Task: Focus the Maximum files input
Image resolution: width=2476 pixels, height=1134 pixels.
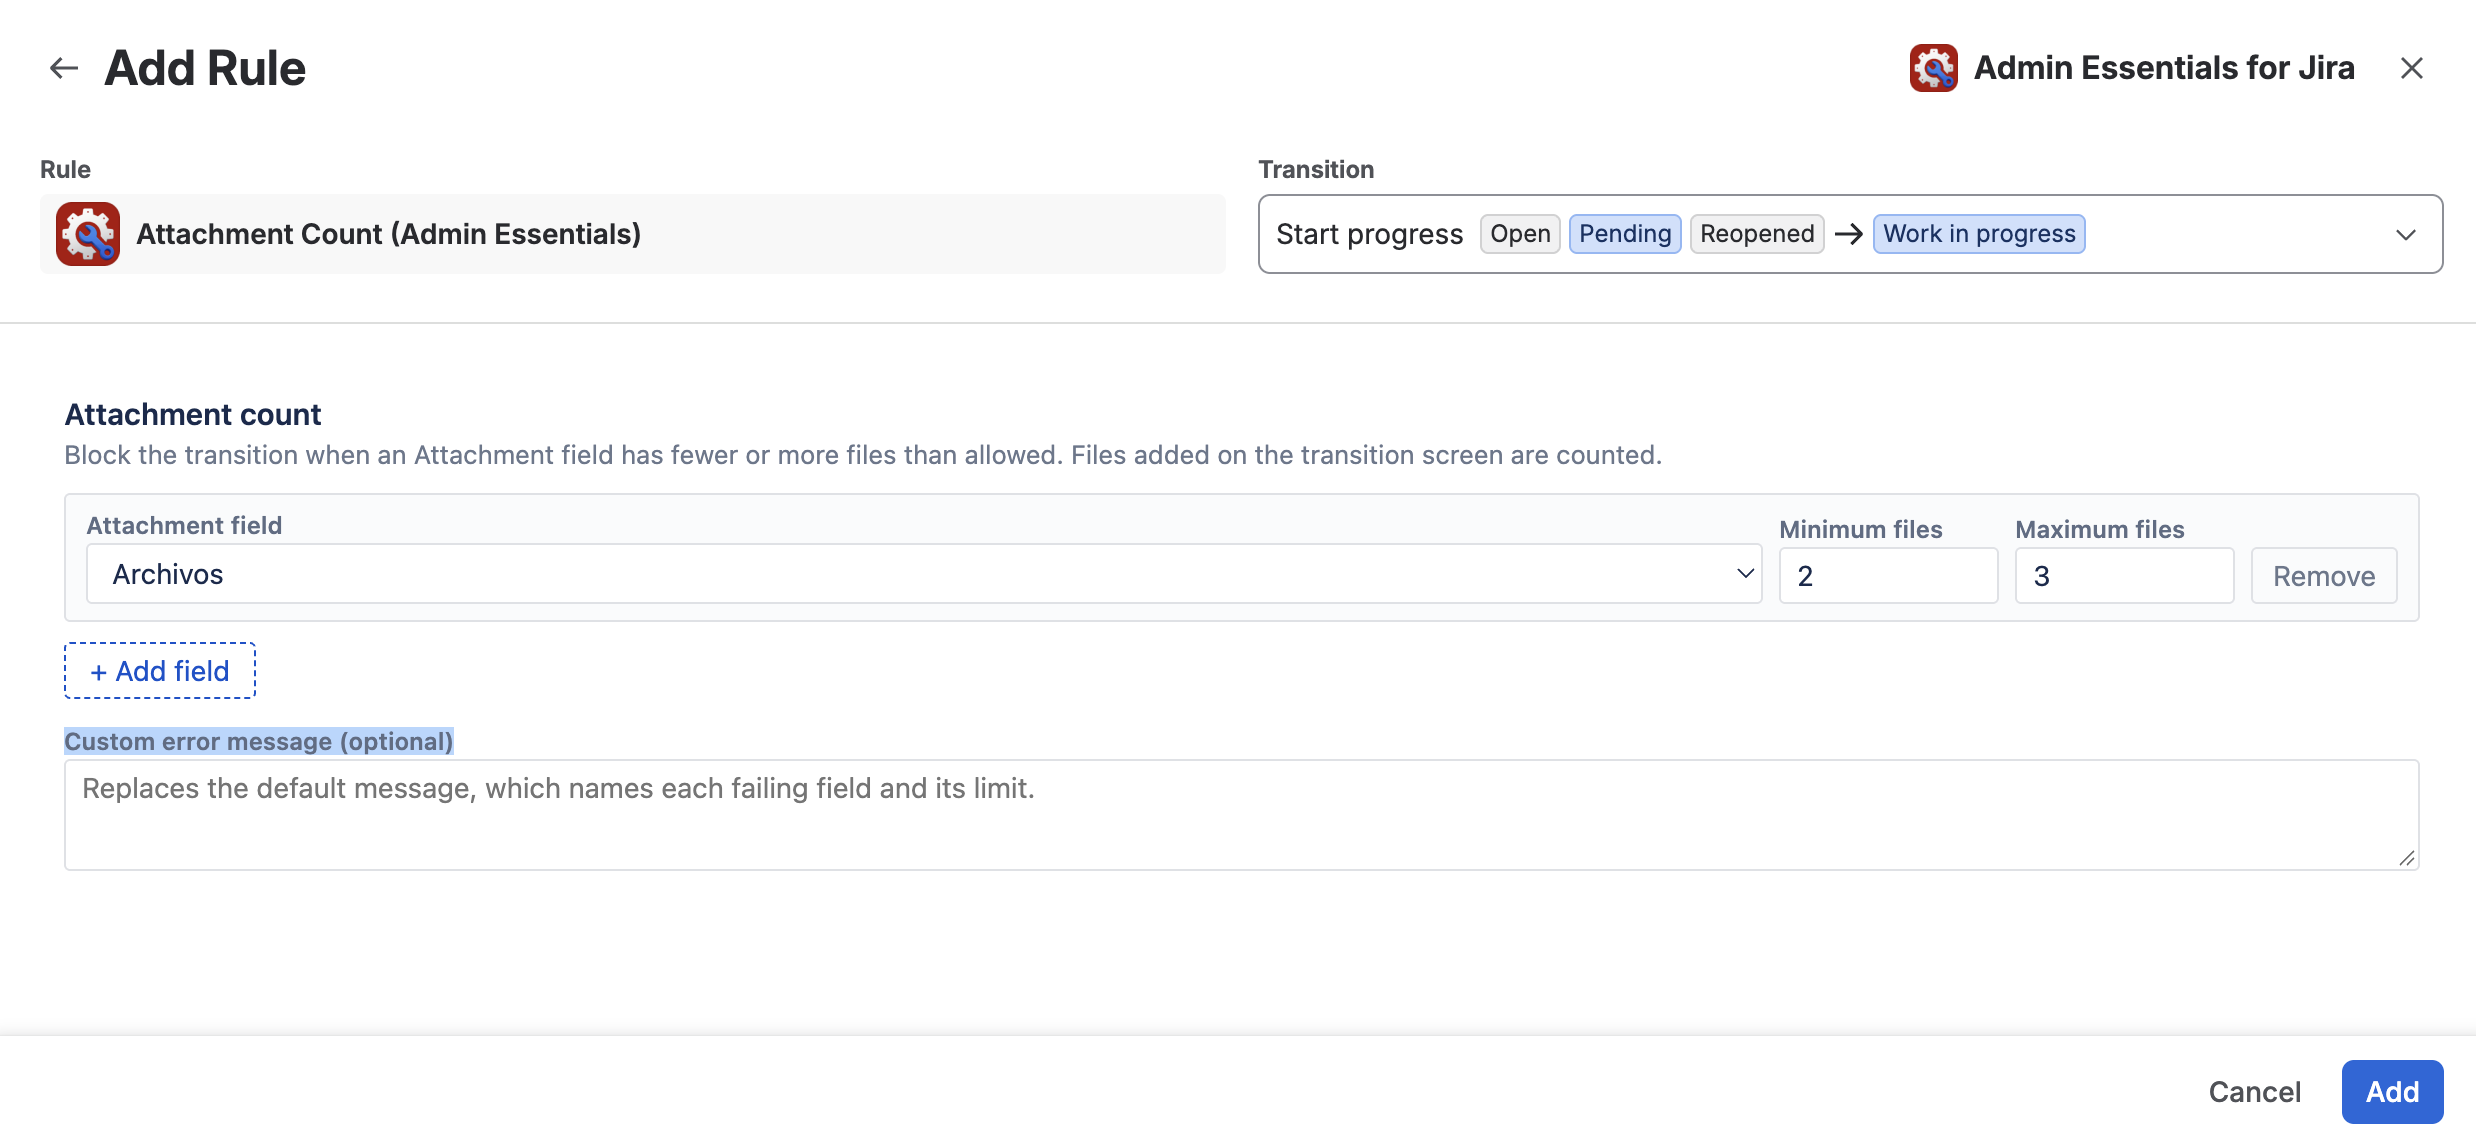Action: (2124, 576)
